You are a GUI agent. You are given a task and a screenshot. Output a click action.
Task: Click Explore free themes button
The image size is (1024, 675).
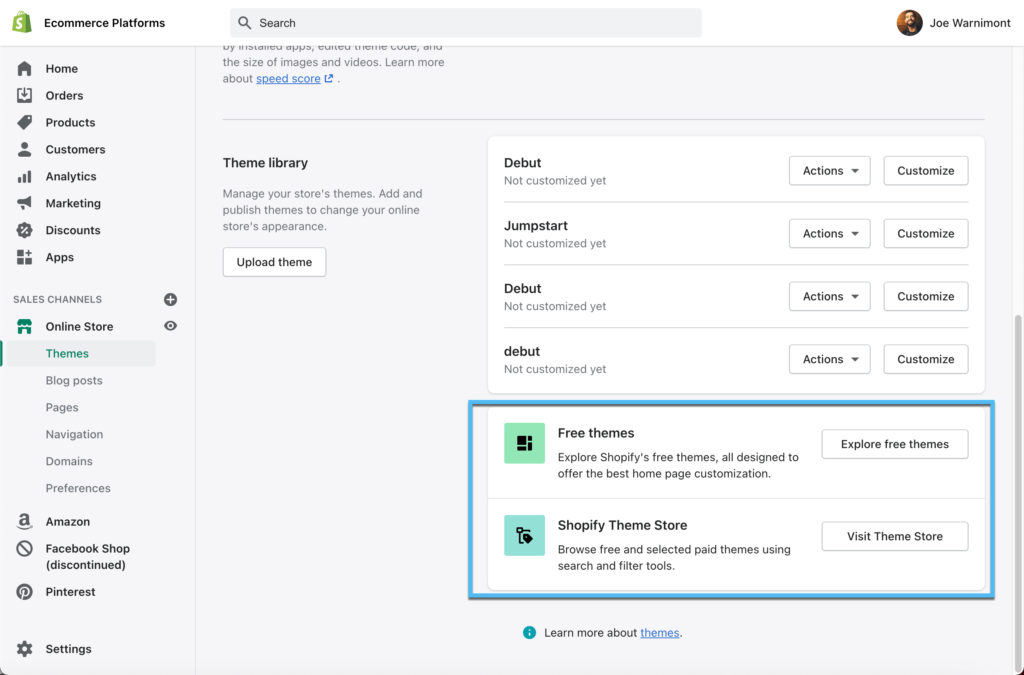895,444
